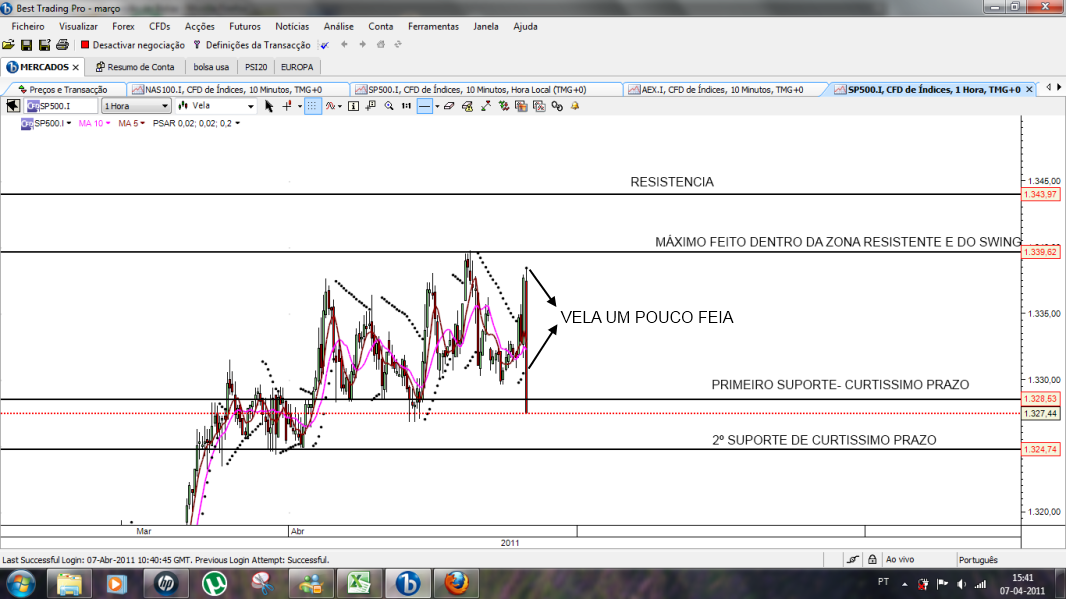The image size is (1066, 599).
Task: Expand the MA 10 indicator menu
Action: (x=96, y=123)
